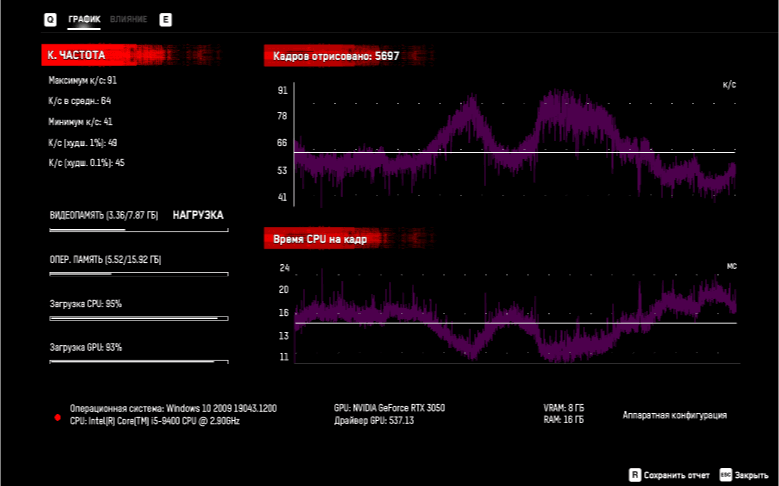Click the ВИДЕОПАМЯТЬ usage bar

(x=139, y=230)
